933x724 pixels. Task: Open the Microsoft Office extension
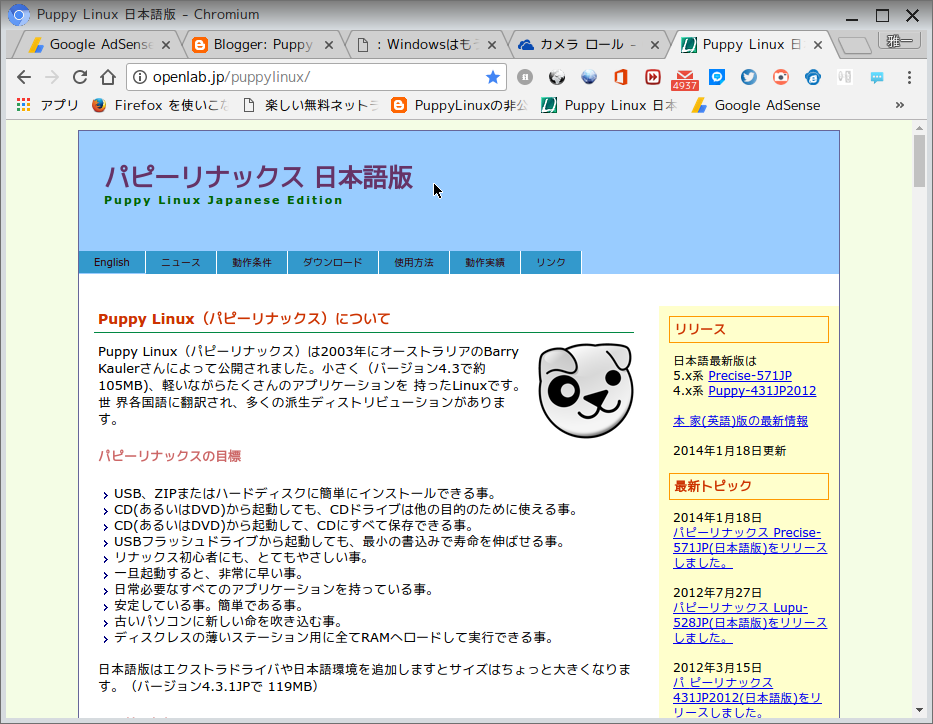coord(621,77)
